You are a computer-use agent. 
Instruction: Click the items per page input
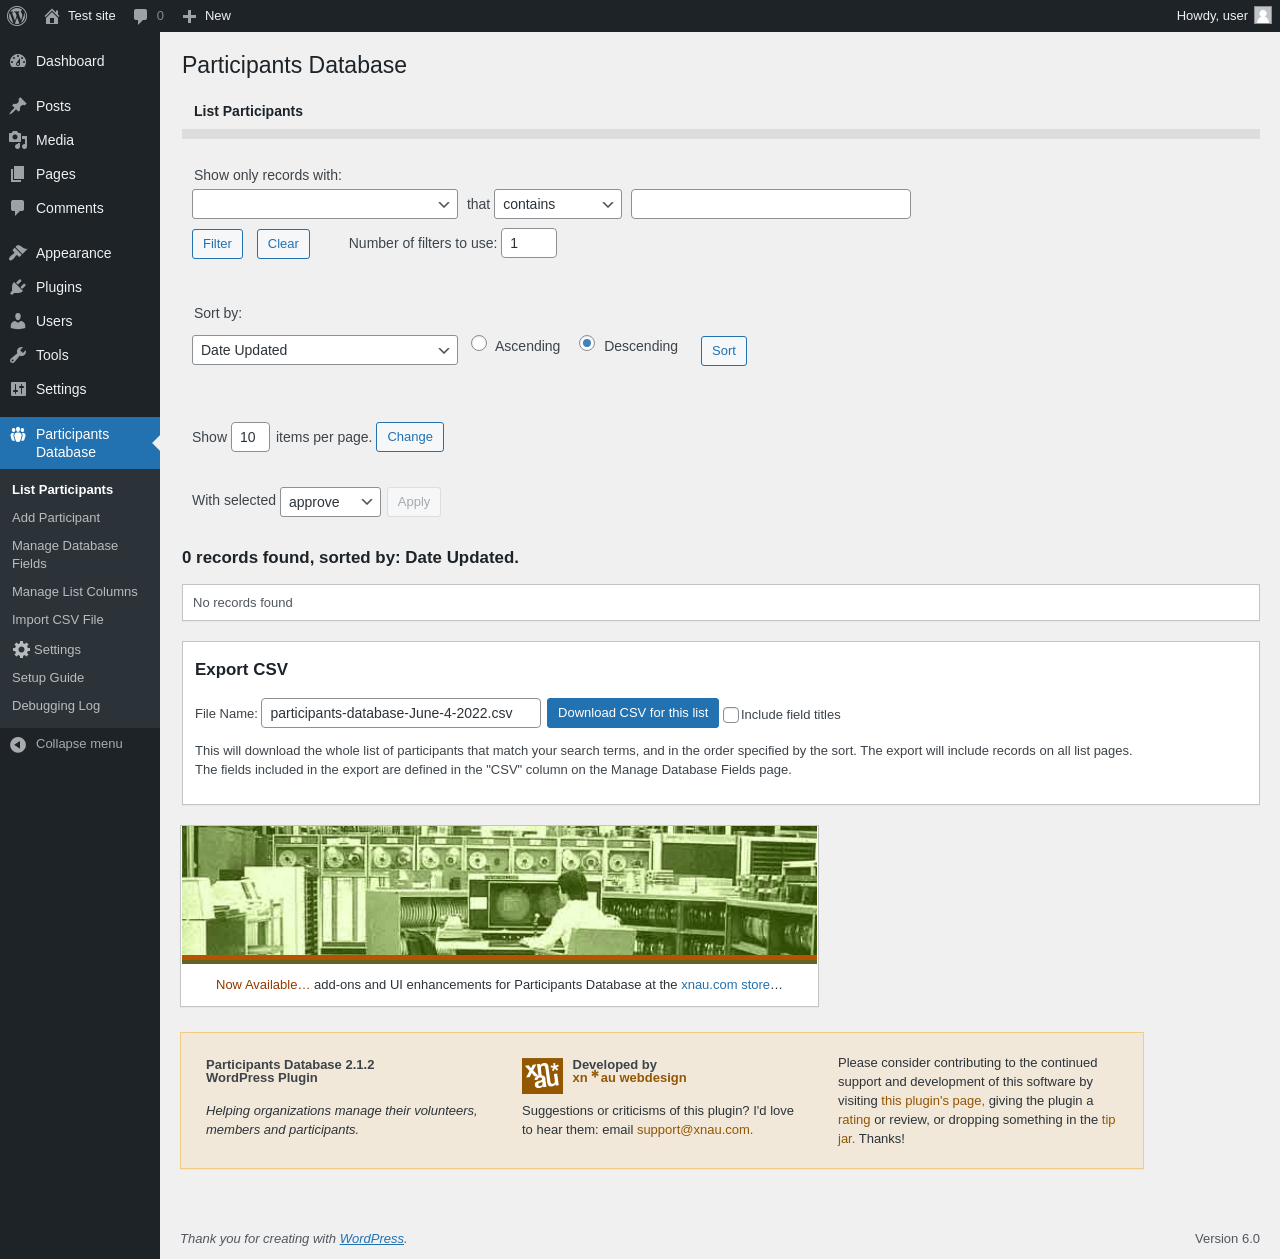click(x=250, y=437)
